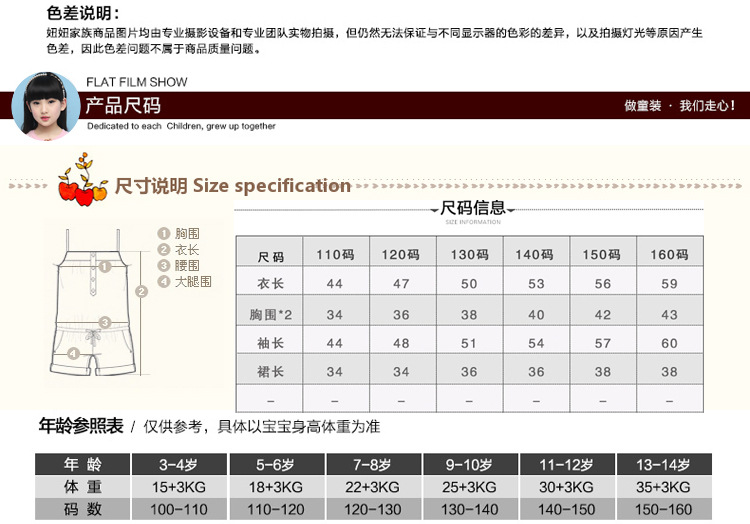Click the 袖长 value 48
This screenshot has height=524, width=750.
point(401,343)
